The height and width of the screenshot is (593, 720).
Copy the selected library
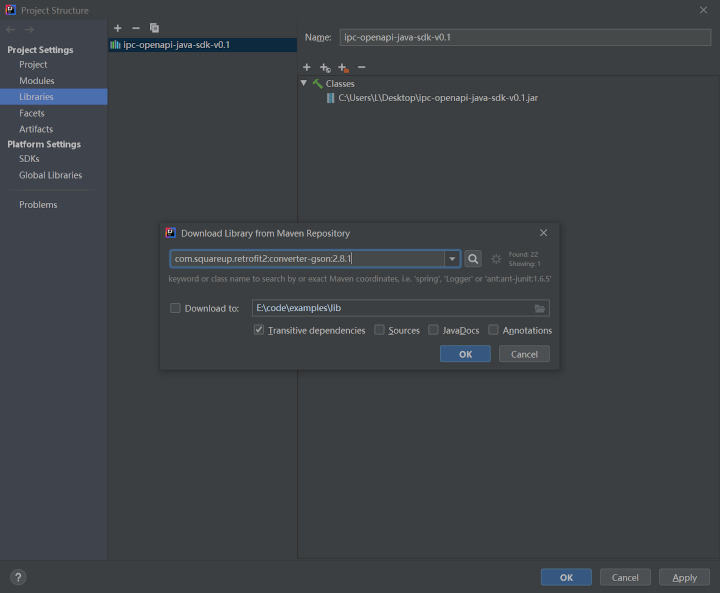click(154, 28)
